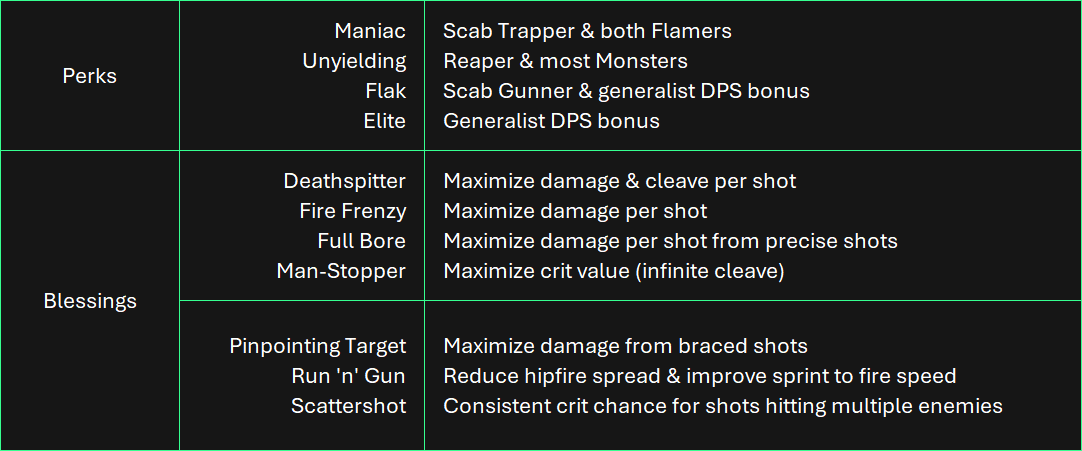This screenshot has height=451, width=1082.
Task: Click the Fire Frenzy blessing label
Action: click(353, 211)
